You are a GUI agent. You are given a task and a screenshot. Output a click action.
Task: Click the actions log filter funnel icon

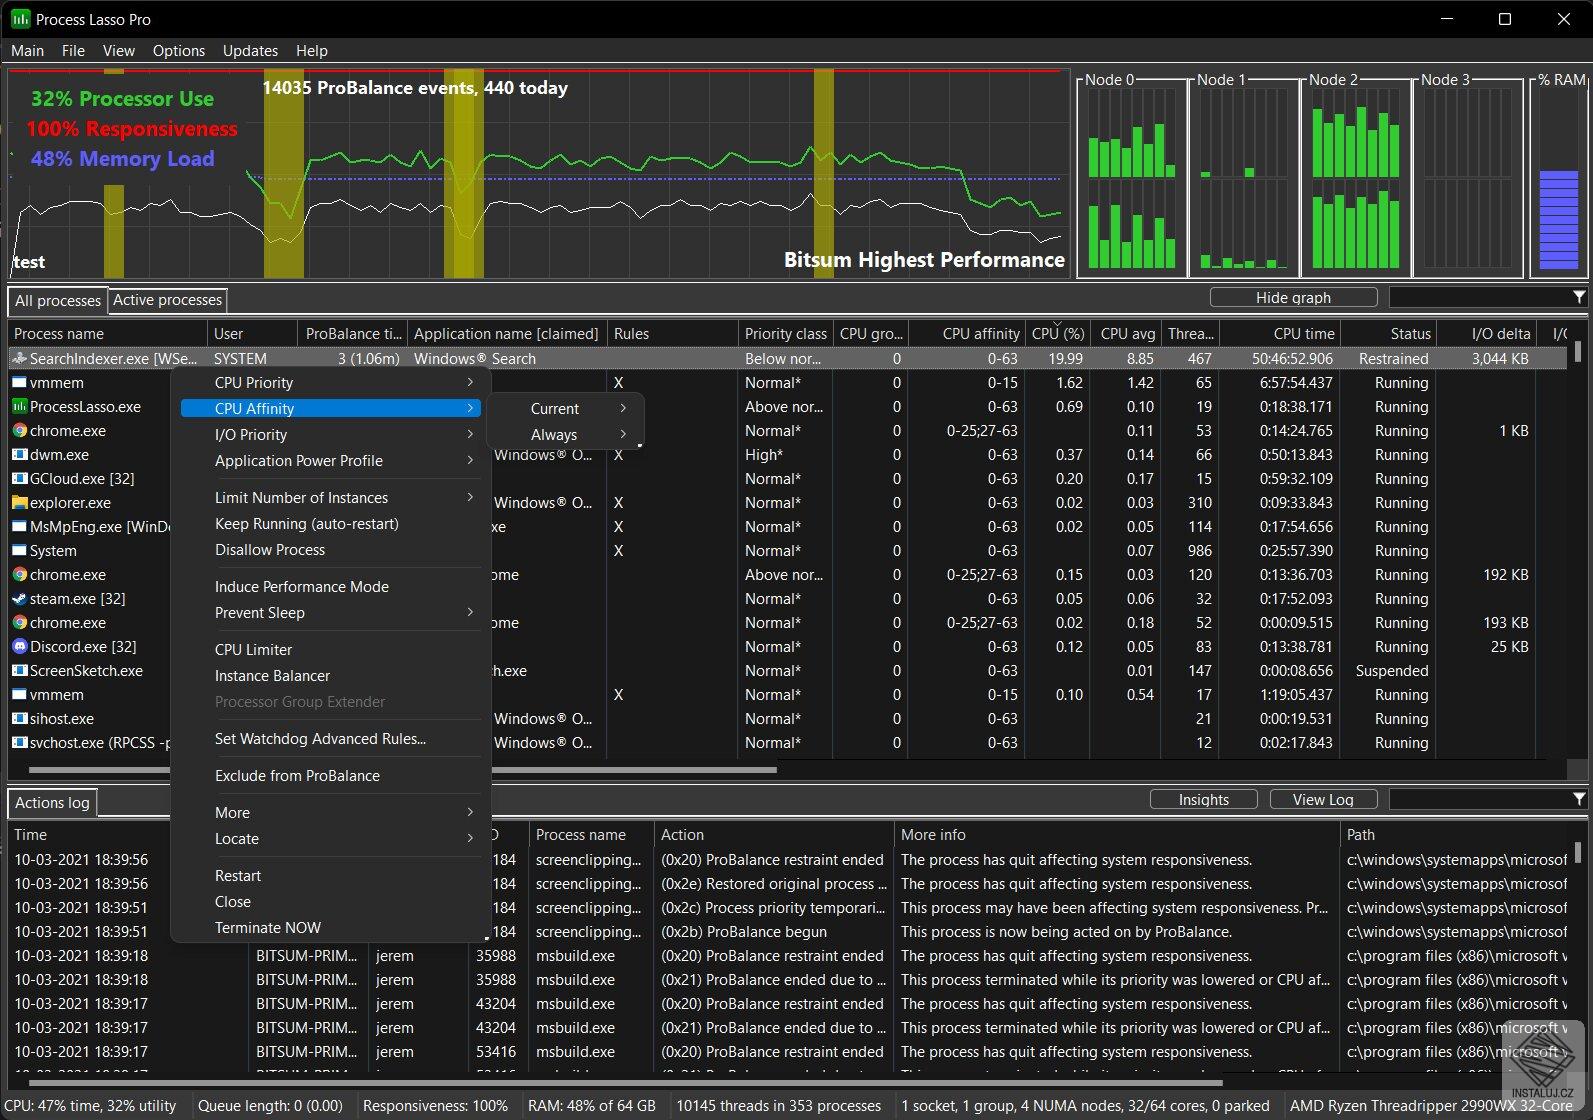(x=1579, y=799)
